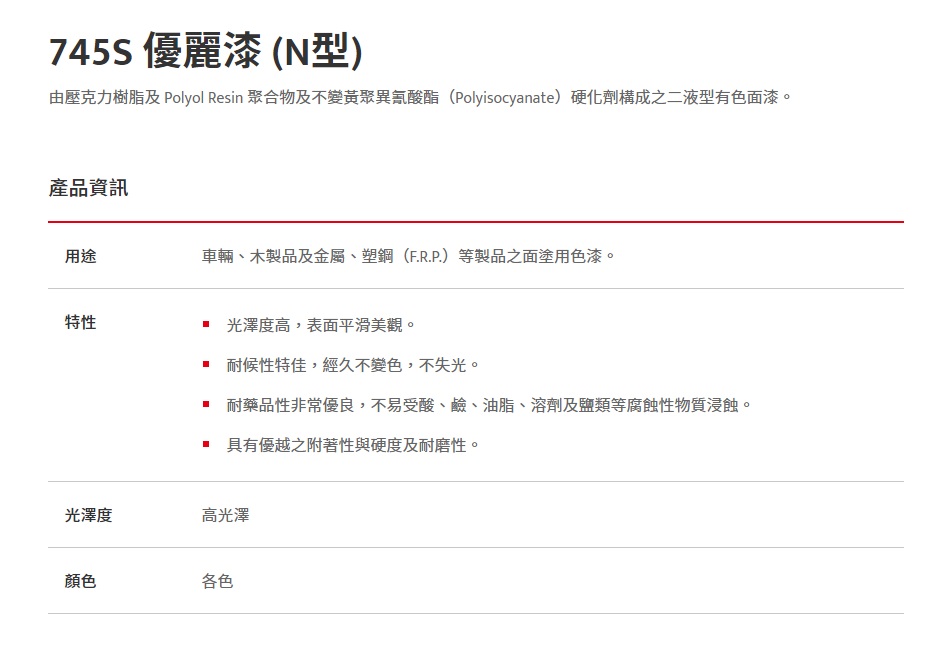942x646 pixels.
Task: Click the 745S 優麗漆 (N型) page title
Action: coord(205,52)
